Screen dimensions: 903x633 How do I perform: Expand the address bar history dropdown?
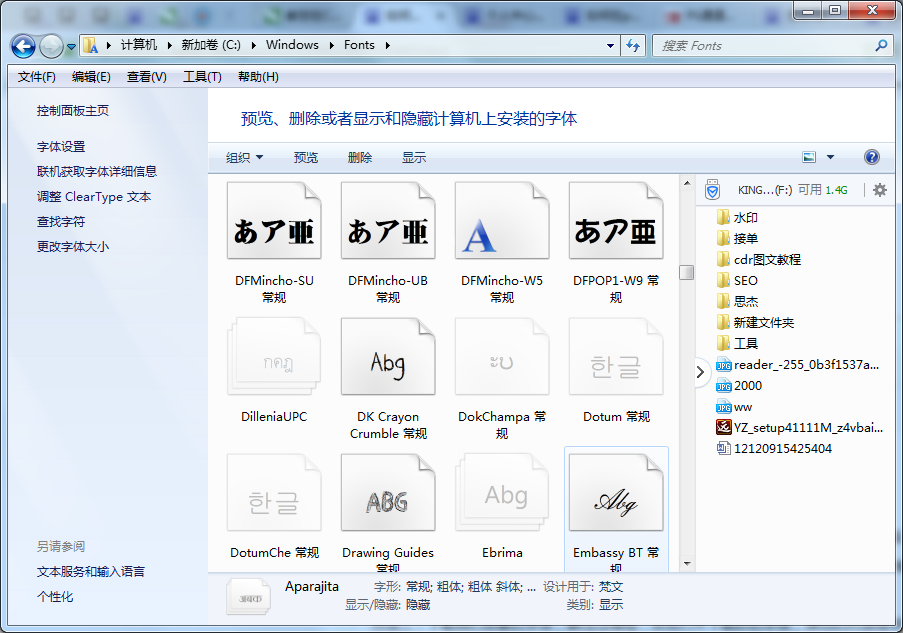[x=610, y=46]
